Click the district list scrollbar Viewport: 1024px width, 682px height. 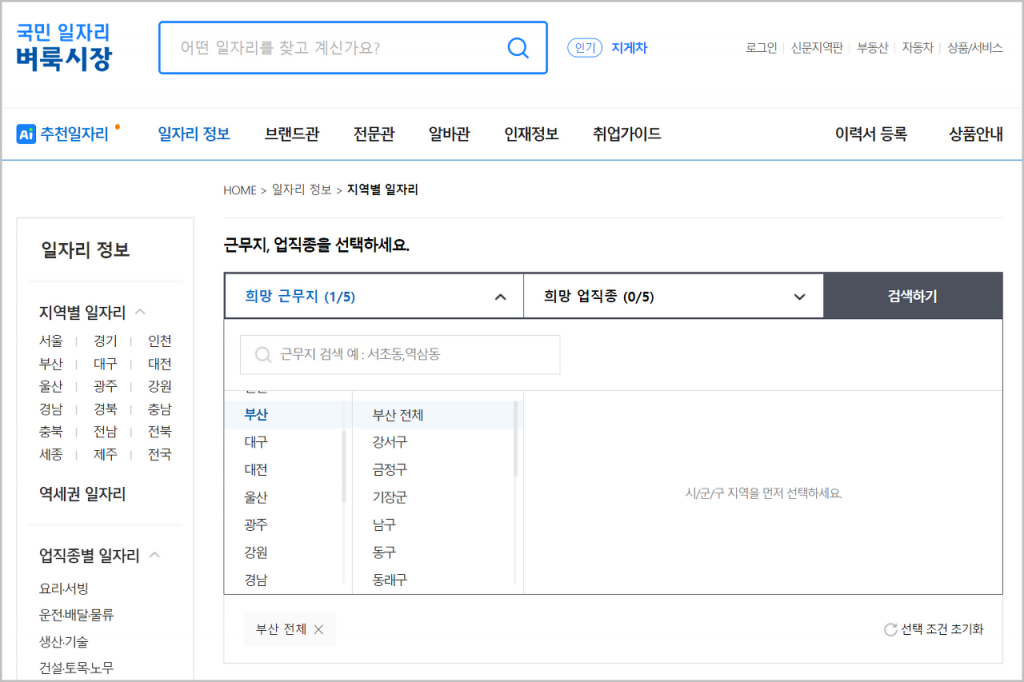click(x=516, y=439)
